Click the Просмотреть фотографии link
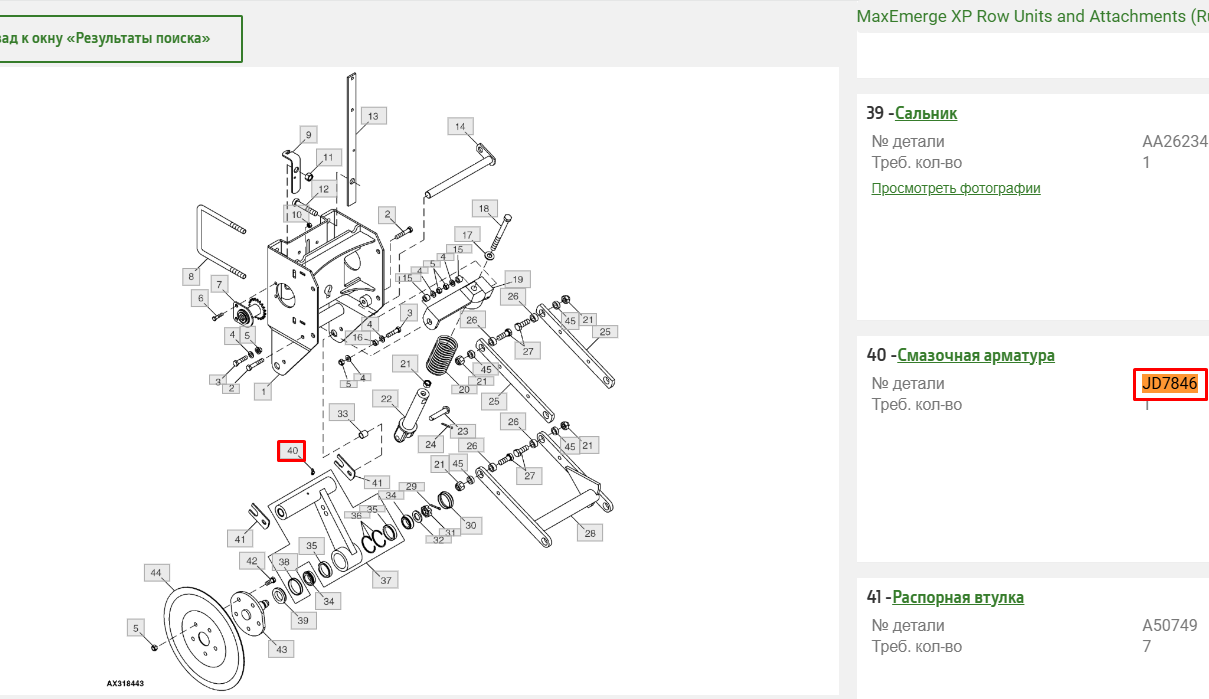1209x699 pixels. 956,188
